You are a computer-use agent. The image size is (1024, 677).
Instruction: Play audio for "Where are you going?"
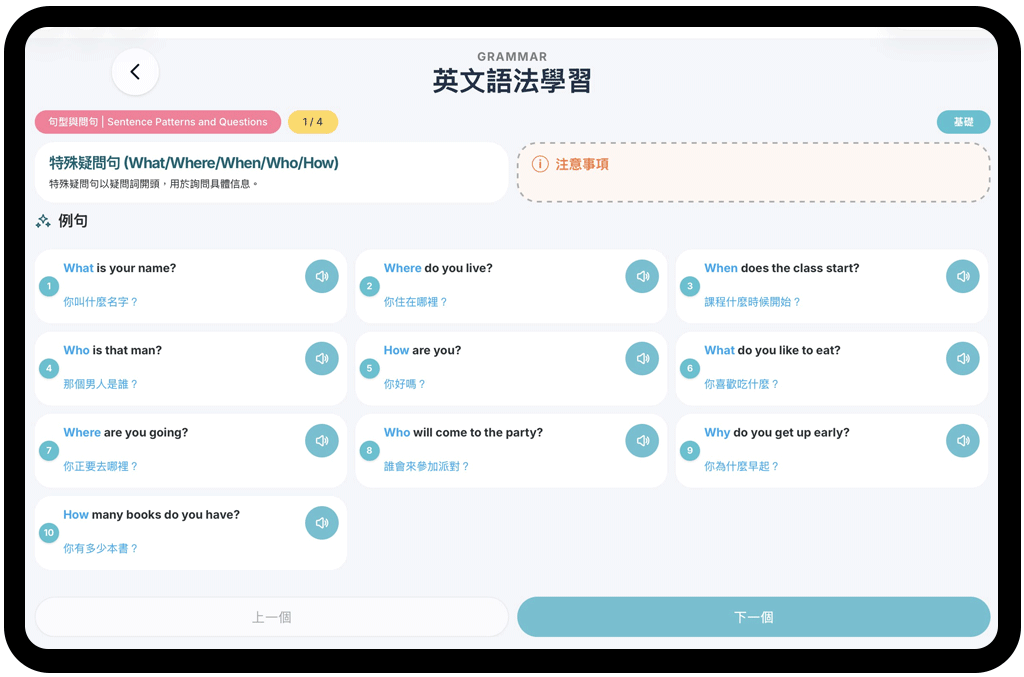click(x=322, y=441)
